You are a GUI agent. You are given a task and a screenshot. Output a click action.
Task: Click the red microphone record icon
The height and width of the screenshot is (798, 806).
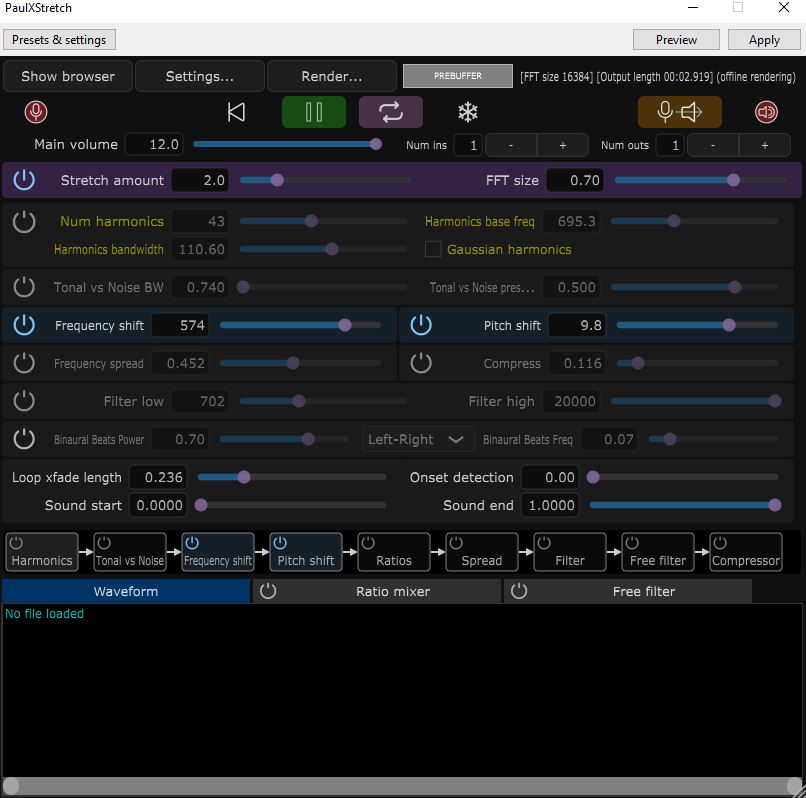[37, 112]
